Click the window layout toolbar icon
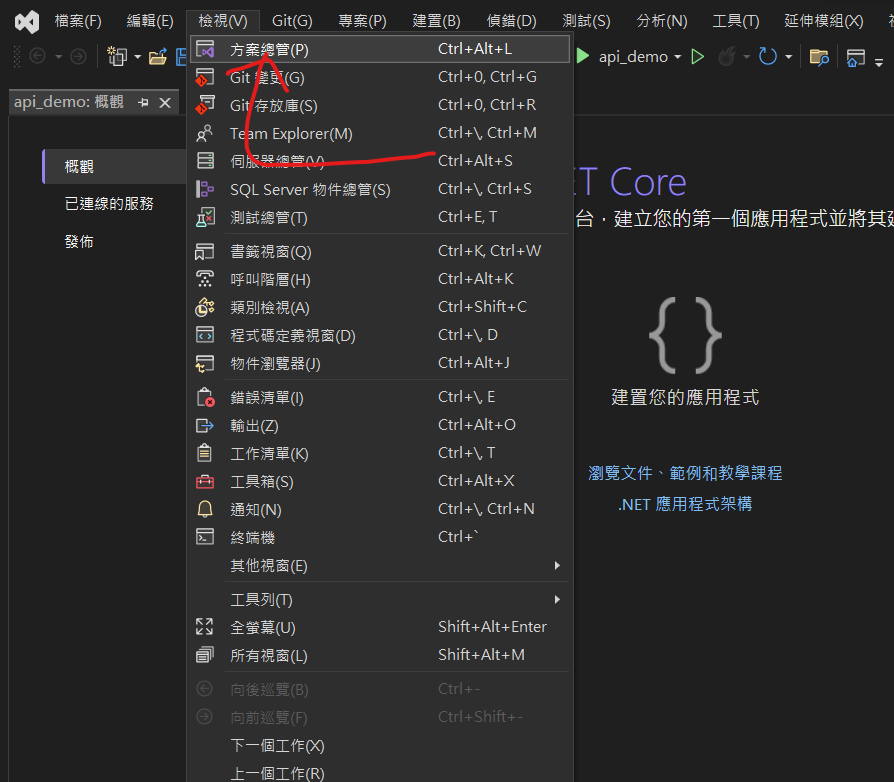 coord(855,58)
